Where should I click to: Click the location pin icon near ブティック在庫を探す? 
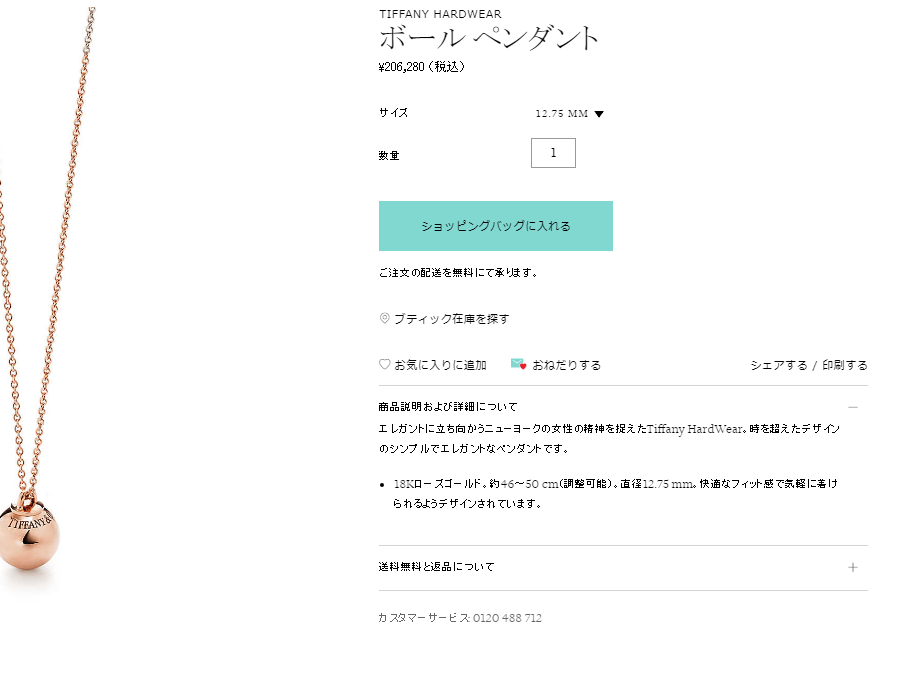pos(383,318)
